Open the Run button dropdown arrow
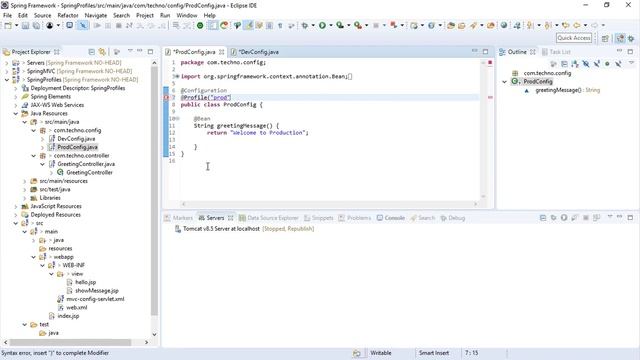Screen dimensions: 640x360 pos(331,25)
